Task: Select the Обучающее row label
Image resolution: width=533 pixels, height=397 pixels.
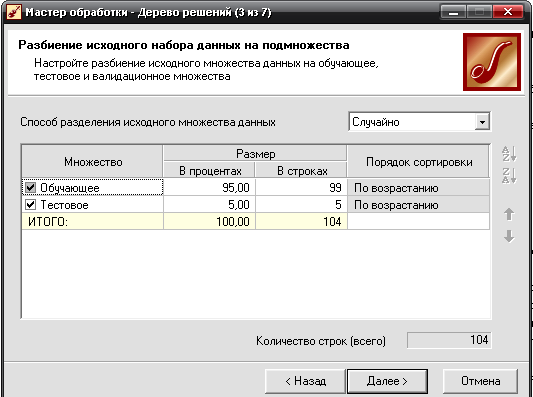Action: [69, 188]
